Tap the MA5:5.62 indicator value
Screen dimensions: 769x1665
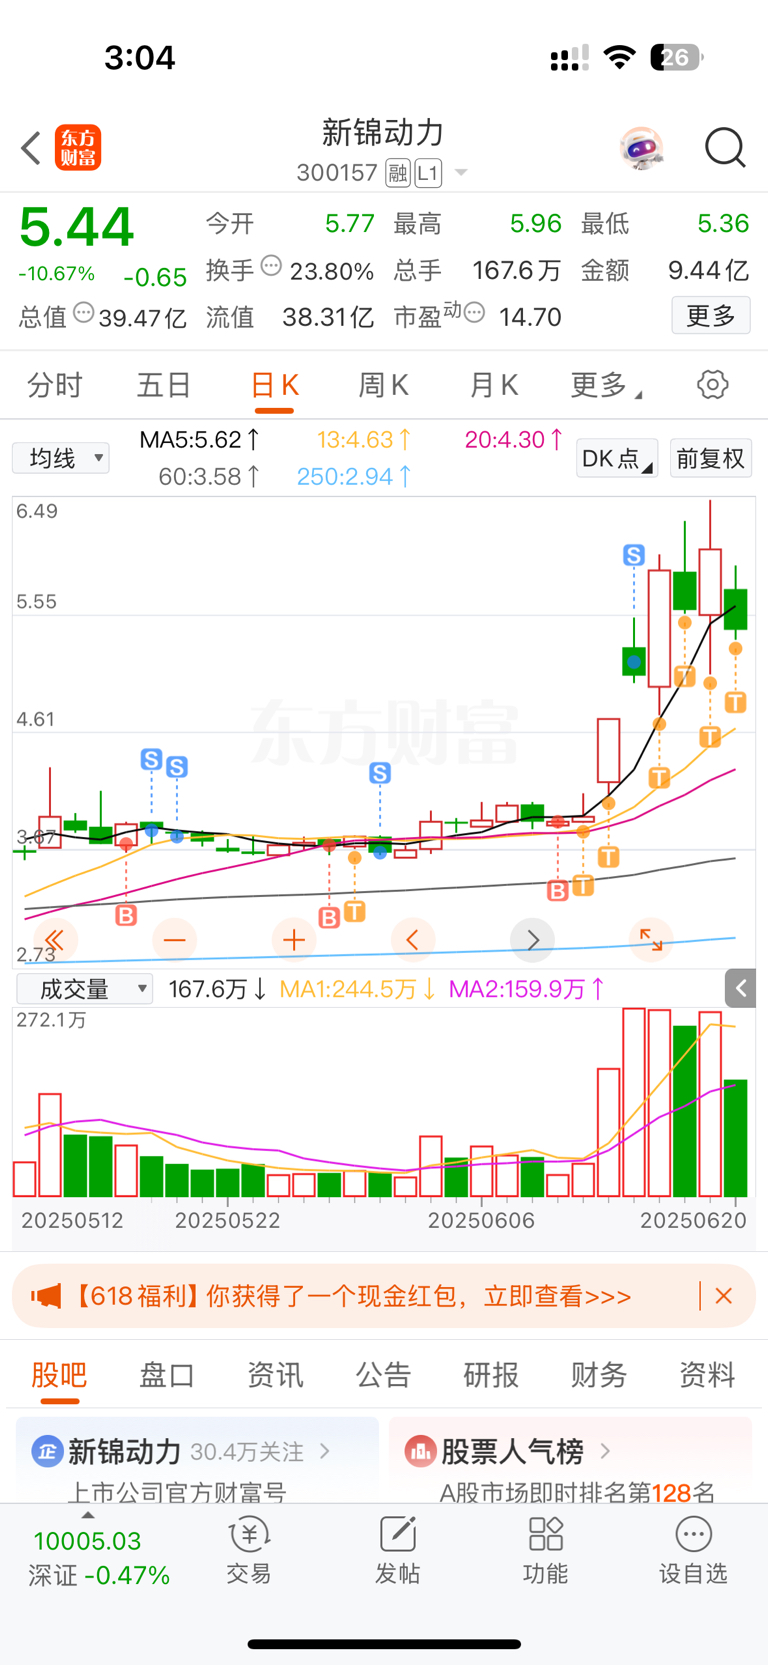coord(200,439)
